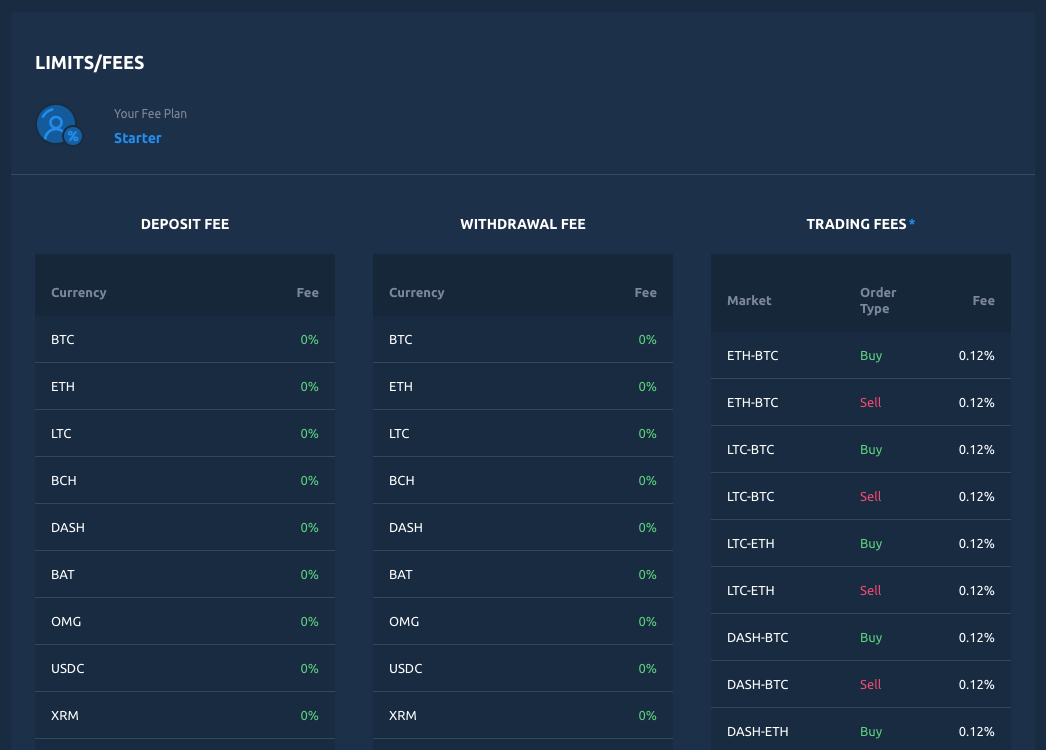This screenshot has width=1046, height=750.
Task: Open the Starter fee plan link
Action: click(137, 138)
